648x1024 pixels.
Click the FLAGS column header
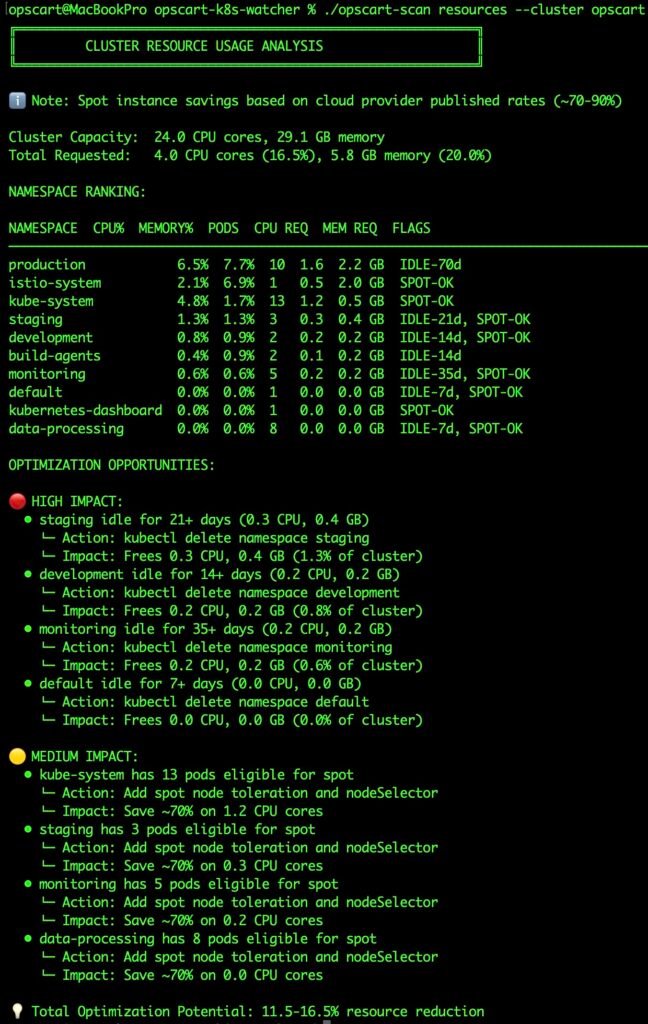coord(411,228)
